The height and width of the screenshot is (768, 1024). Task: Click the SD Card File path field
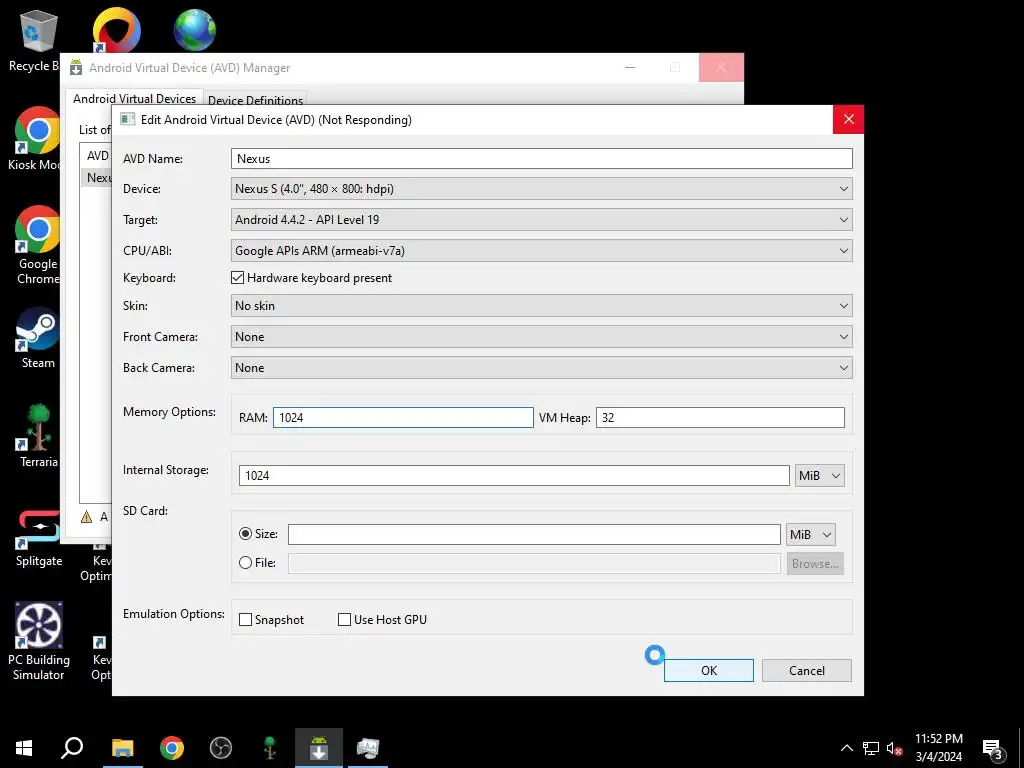coord(534,564)
